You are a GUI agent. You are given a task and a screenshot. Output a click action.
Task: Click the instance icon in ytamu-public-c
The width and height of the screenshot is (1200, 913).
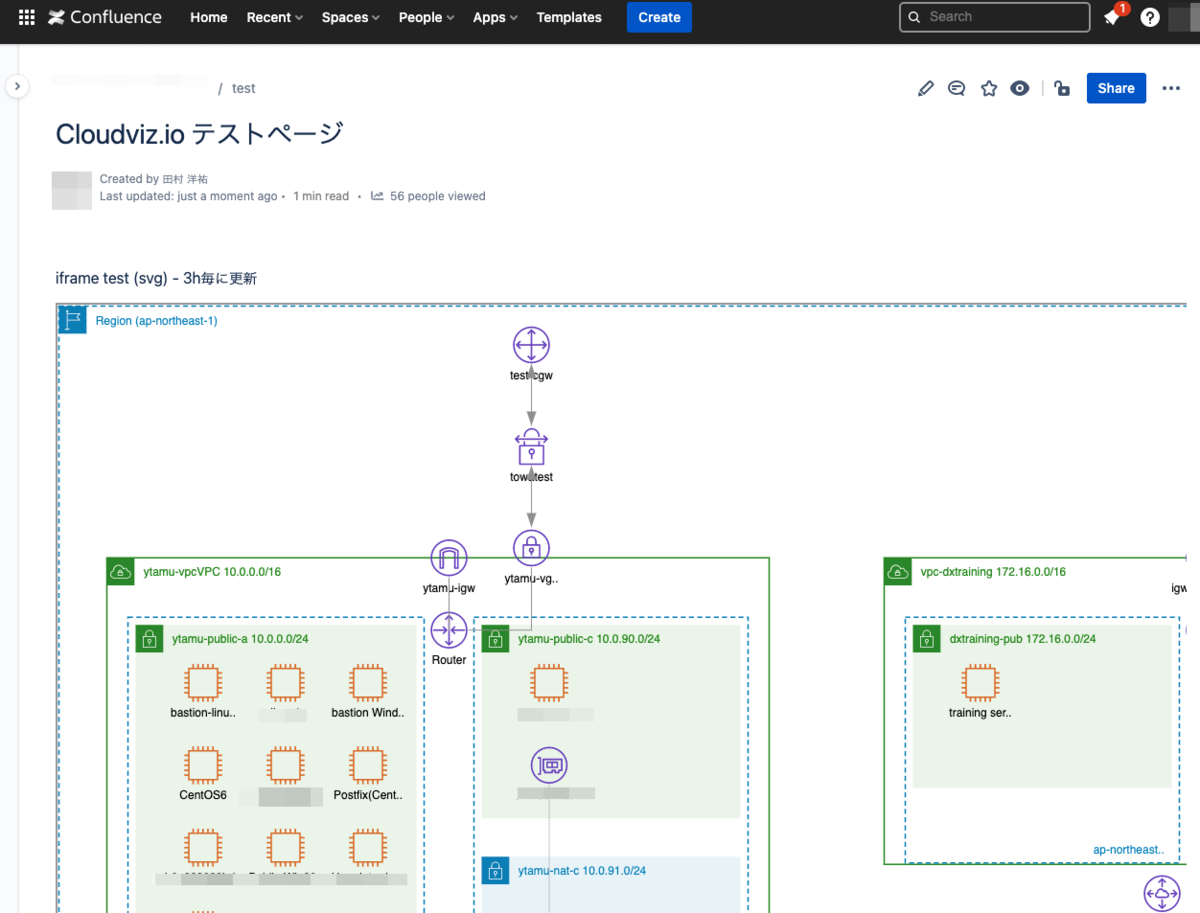pos(548,684)
